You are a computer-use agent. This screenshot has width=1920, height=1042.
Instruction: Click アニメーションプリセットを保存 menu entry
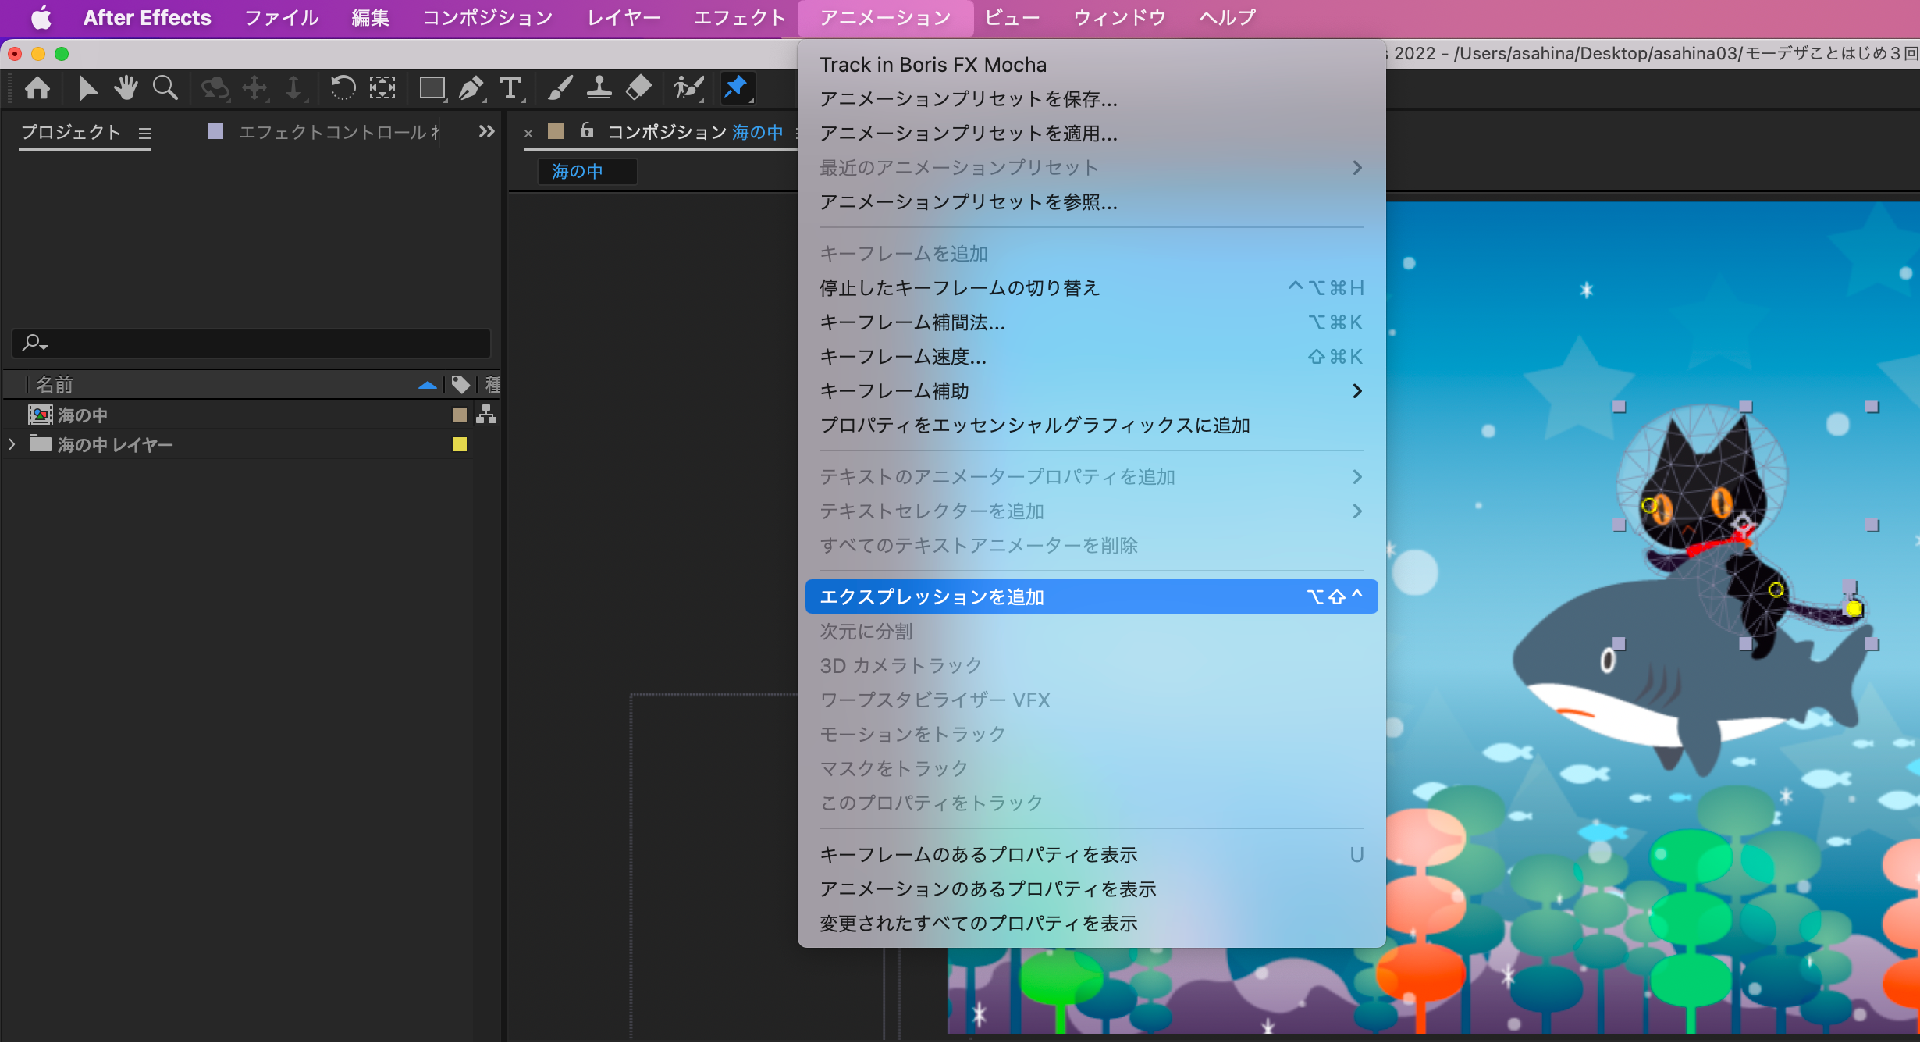pyautogui.click(x=968, y=99)
